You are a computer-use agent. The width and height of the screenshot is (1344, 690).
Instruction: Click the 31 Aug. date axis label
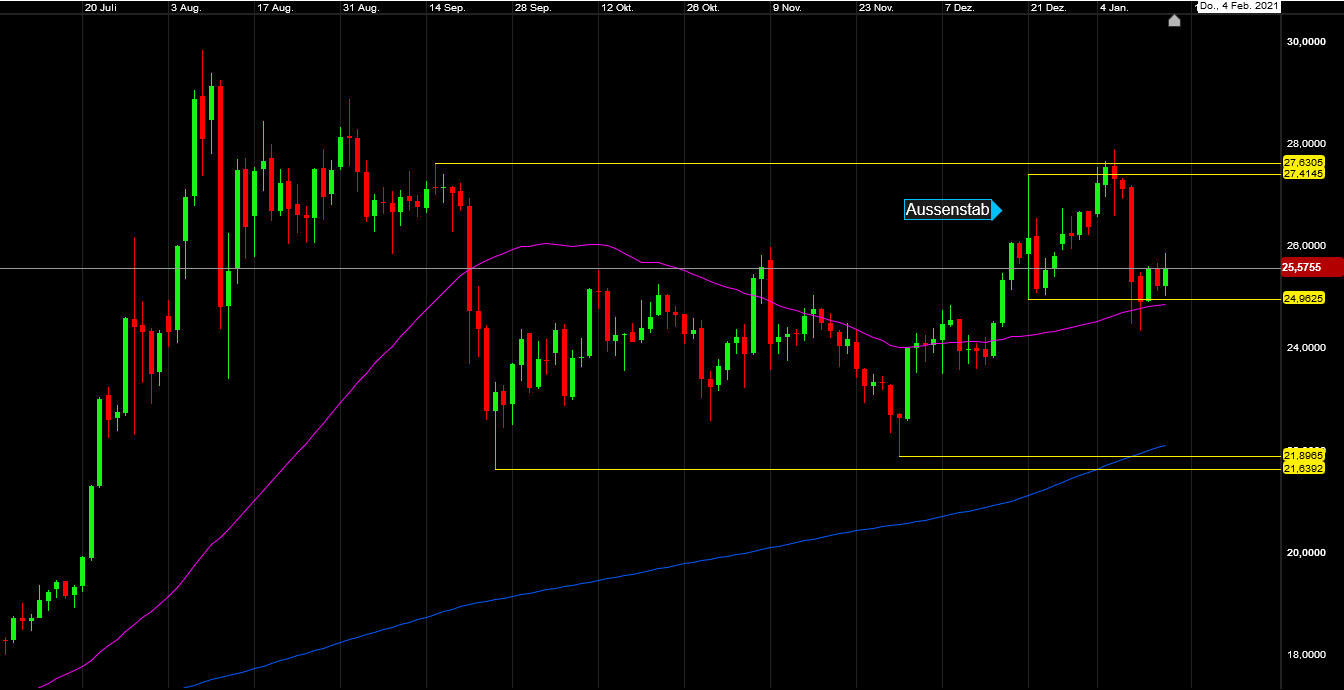pos(361,6)
